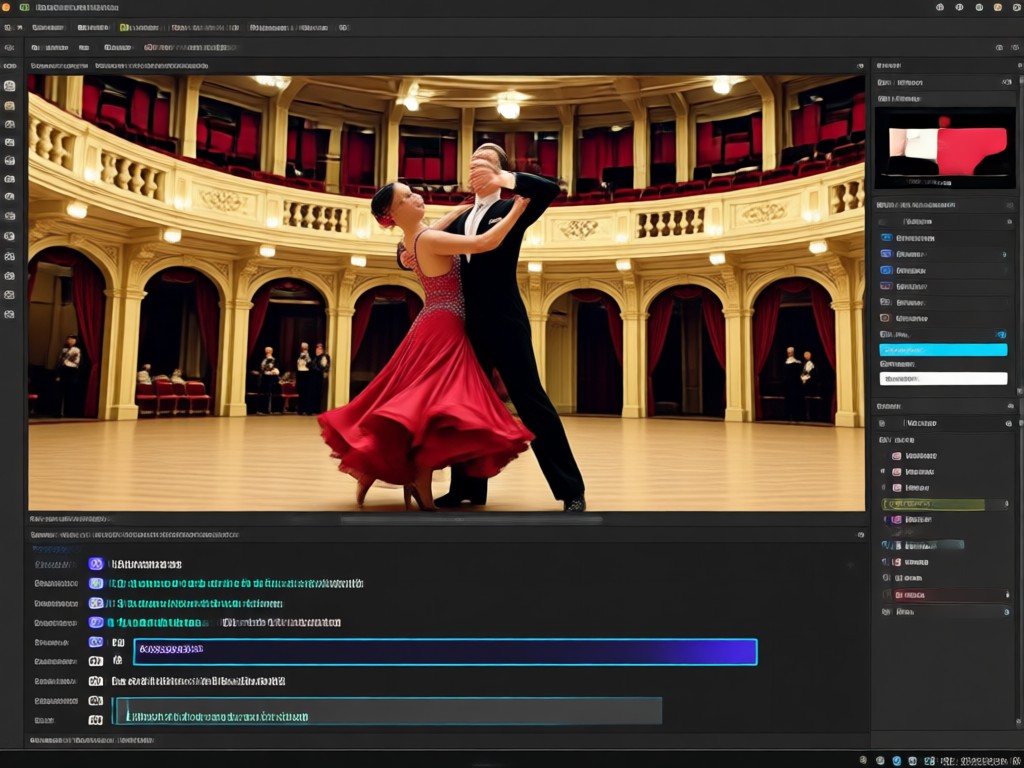Click the bright cyan bar in right panel
This screenshot has height=768, width=1024.
point(943,350)
